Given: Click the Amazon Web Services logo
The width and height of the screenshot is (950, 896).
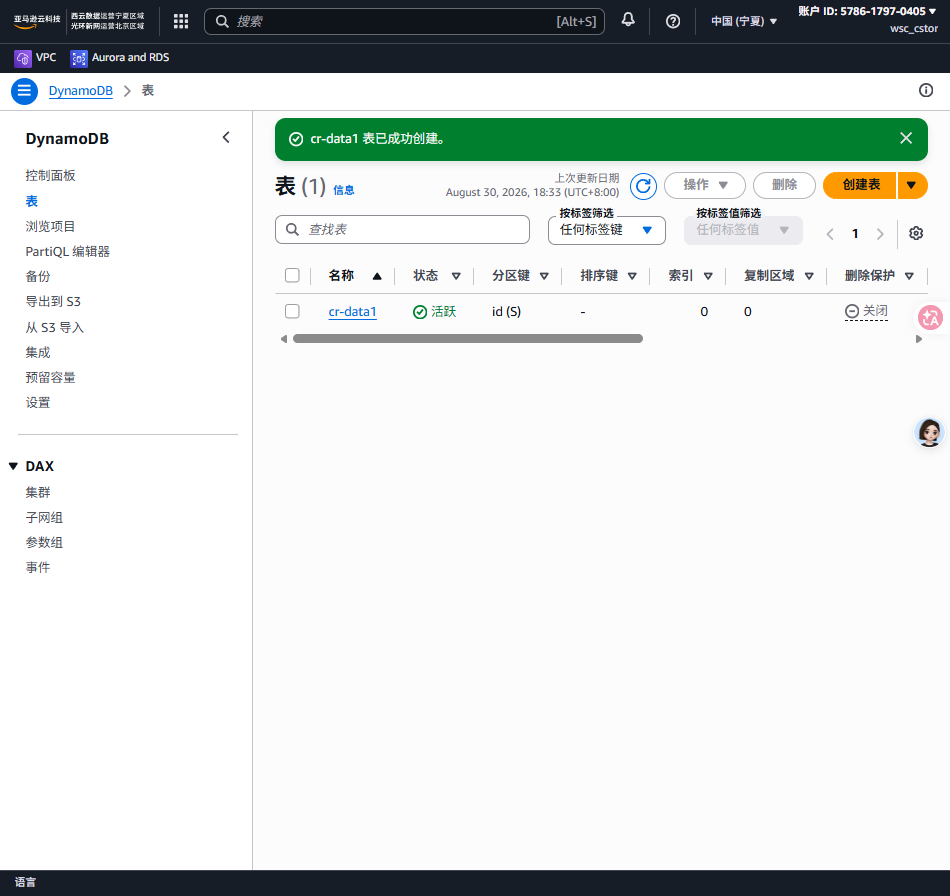Looking at the screenshot, I should click(x=36, y=21).
